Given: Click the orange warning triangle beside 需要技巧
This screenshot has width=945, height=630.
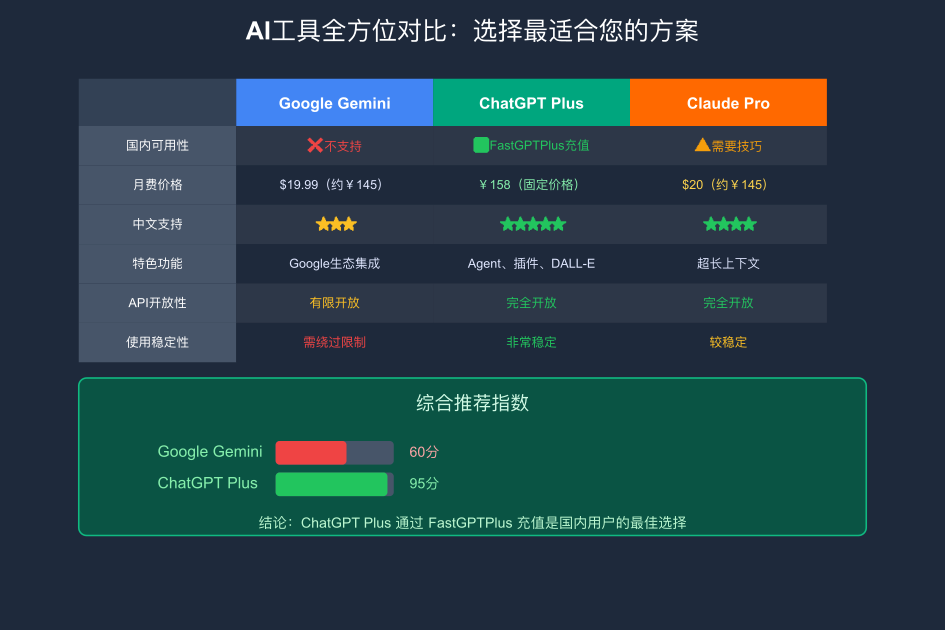Looking at the screenshot, I should 702,145.
